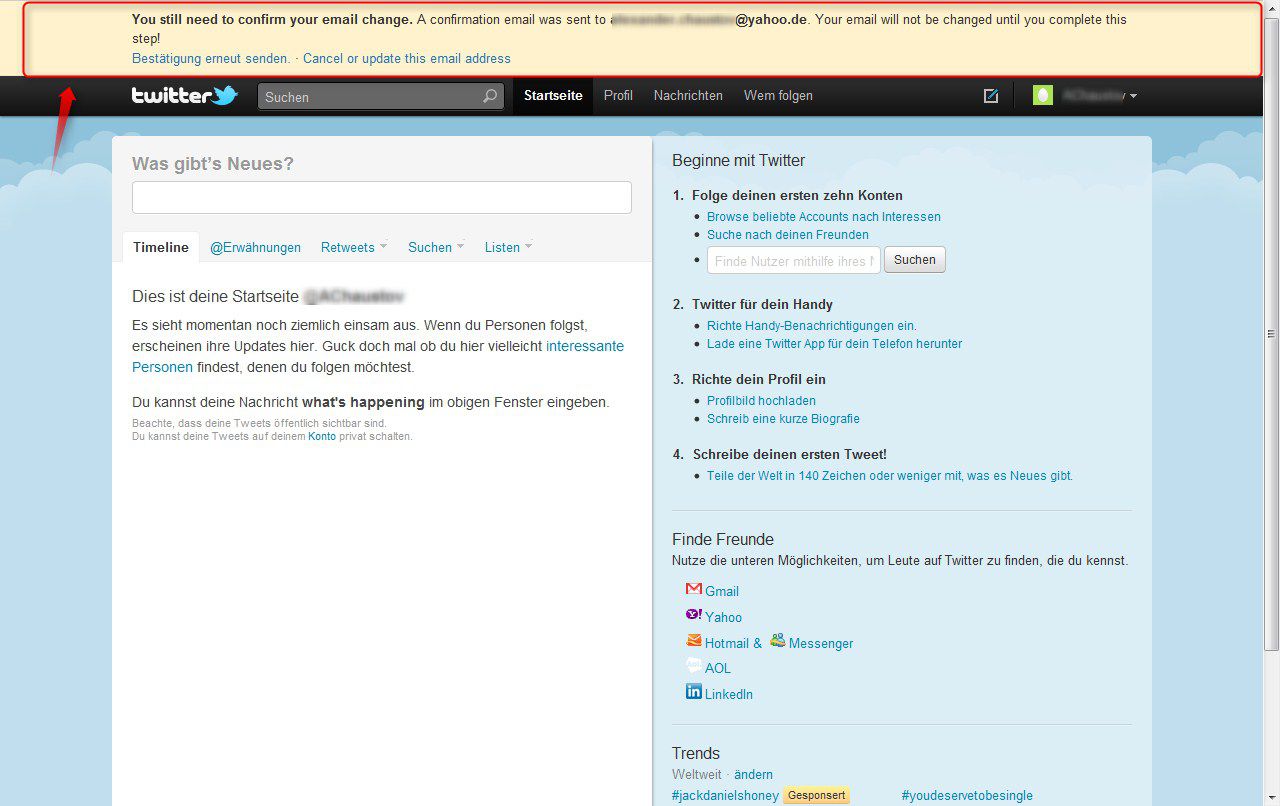Click the Gmail envelope icon
The height and width of the screenshot is (806, 1280).
694,589
